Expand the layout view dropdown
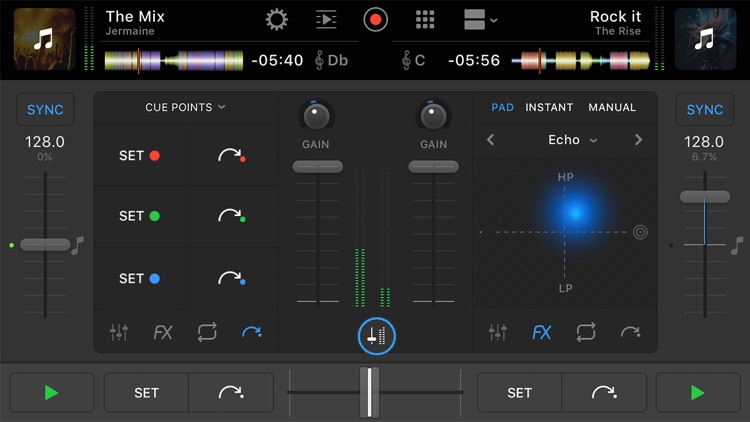 tap(481, 19)
